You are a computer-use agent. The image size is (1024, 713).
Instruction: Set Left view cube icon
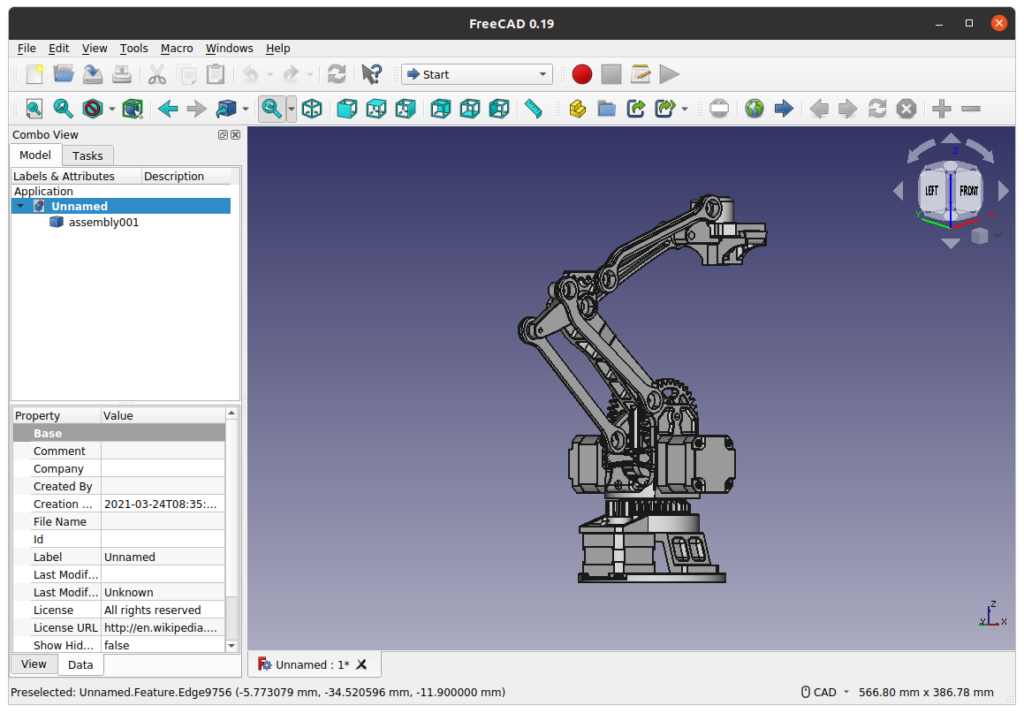click(500, 108)
